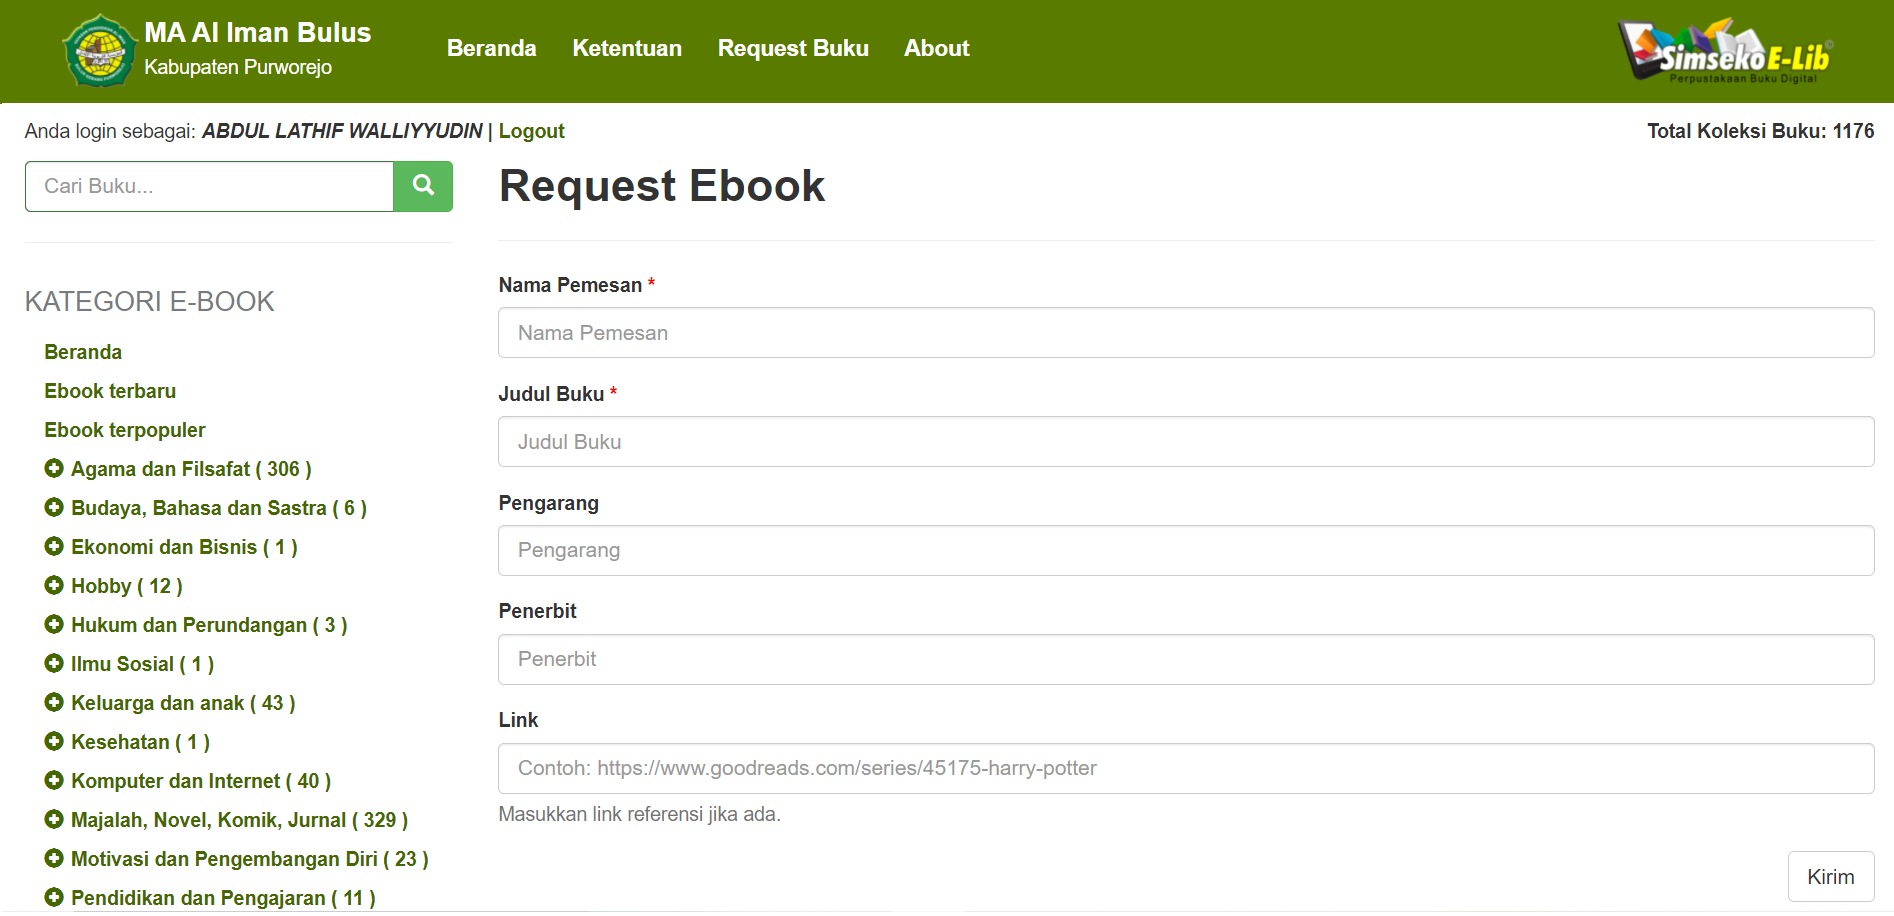Click the MA Al Iman Bulus school logo
Screen dimensions: 1894x916
(99, 49)
